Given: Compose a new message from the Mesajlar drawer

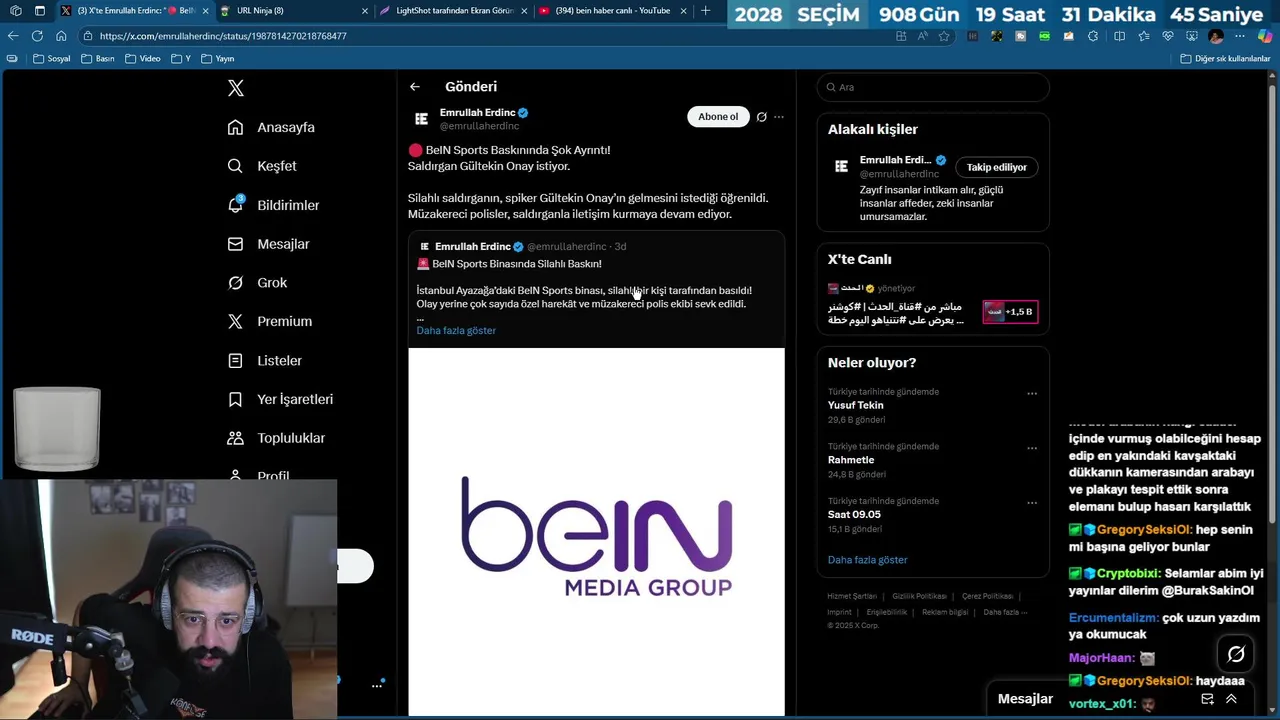Looking at the screenshot, I should [x=1207, y=699].
